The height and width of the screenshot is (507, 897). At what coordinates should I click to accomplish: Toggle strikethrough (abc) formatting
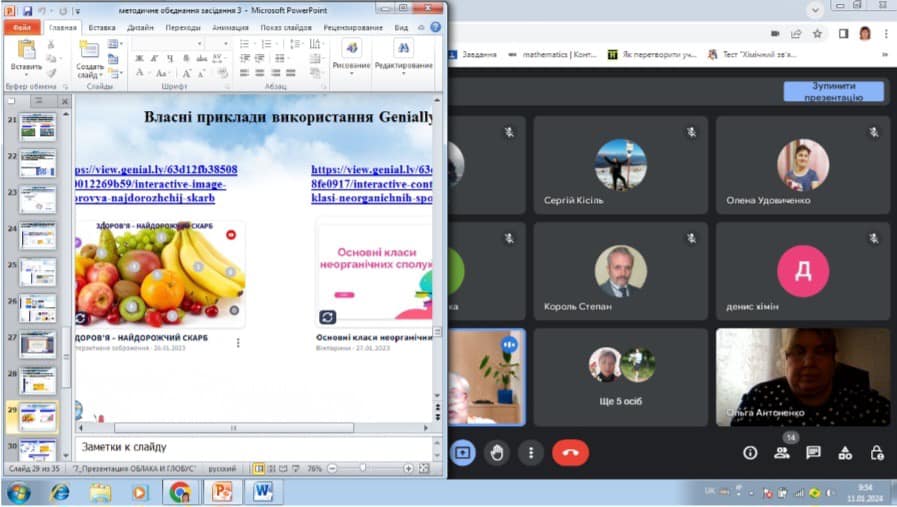click(x=201, y=58)
